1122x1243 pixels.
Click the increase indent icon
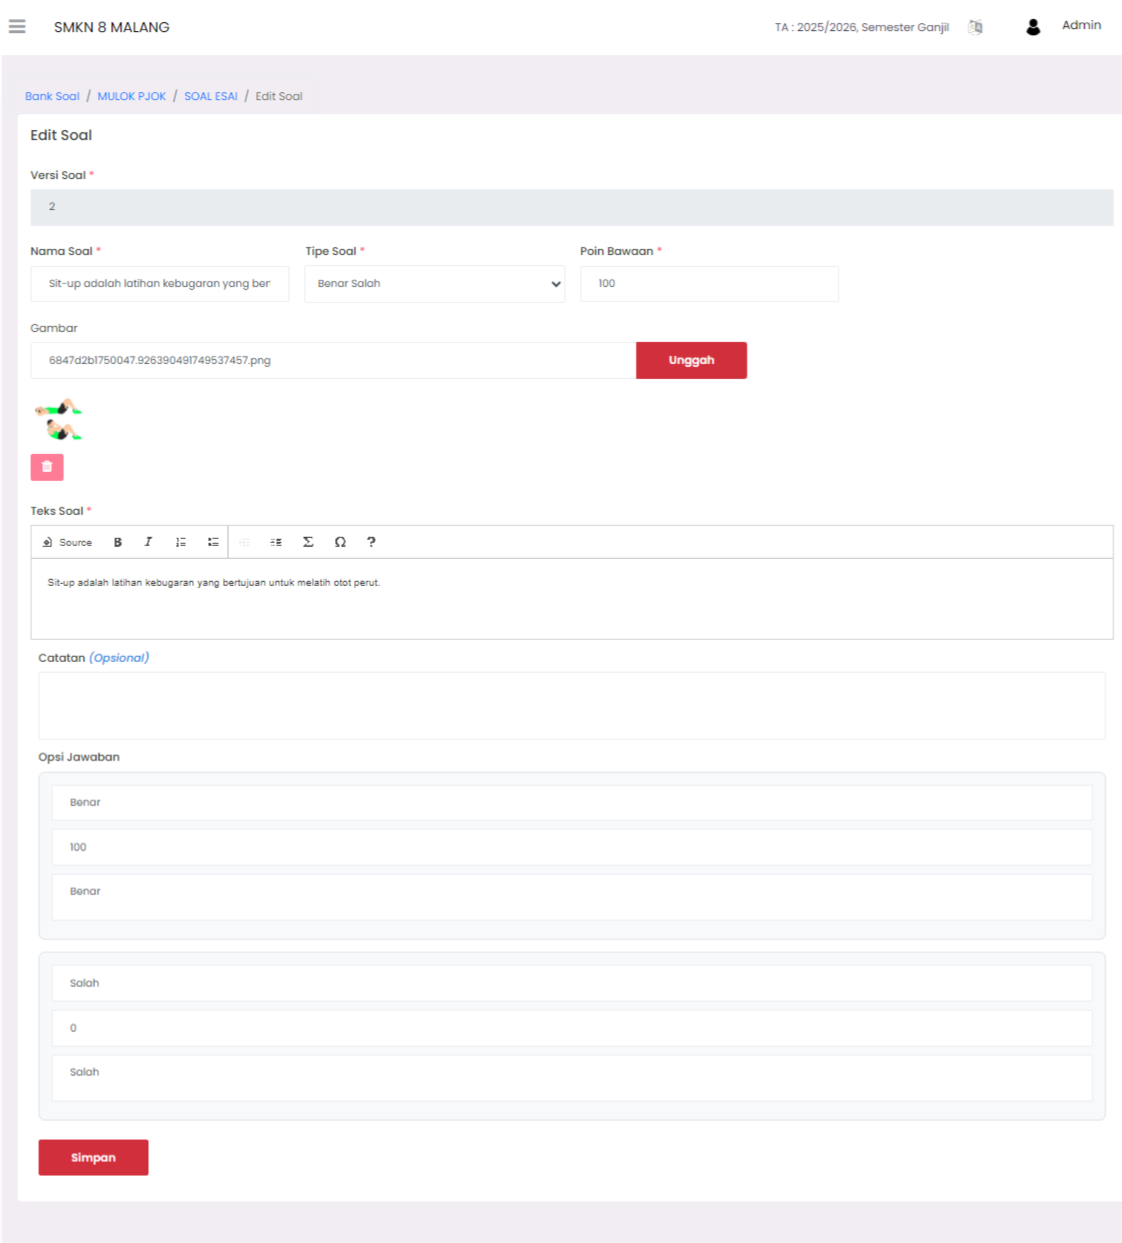click(276, 542)
